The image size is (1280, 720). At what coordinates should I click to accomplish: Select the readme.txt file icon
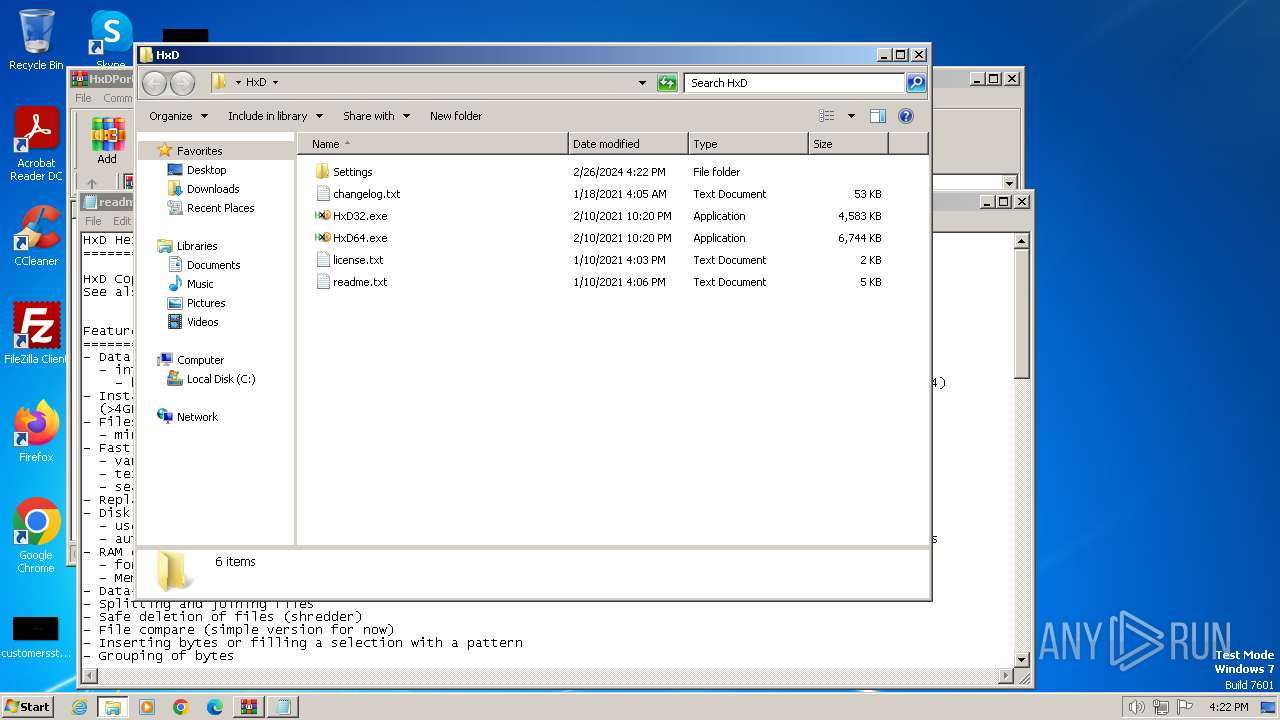[322, 282]
